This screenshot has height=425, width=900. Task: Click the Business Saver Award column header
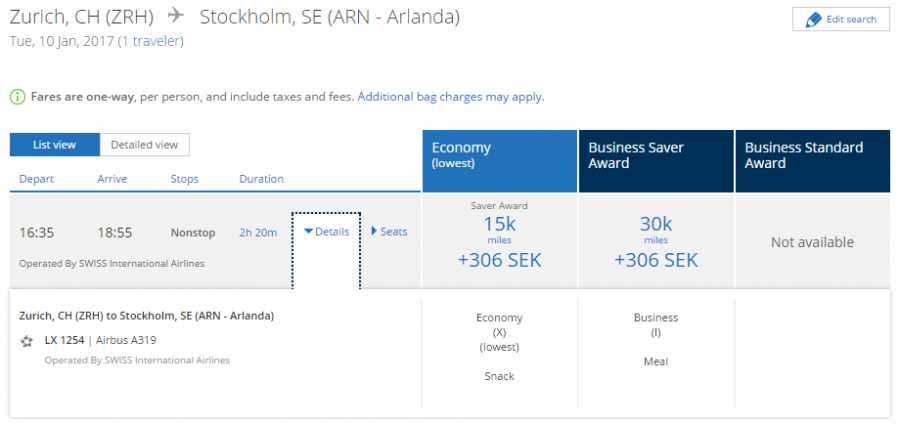click(656, 161)
